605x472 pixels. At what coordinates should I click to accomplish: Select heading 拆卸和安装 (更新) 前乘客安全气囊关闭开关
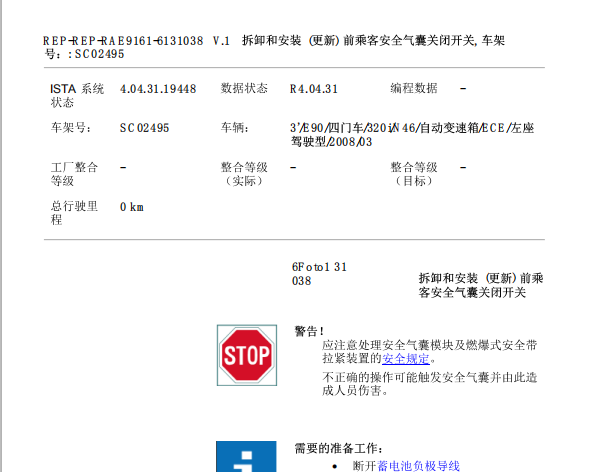click(481, 285)
